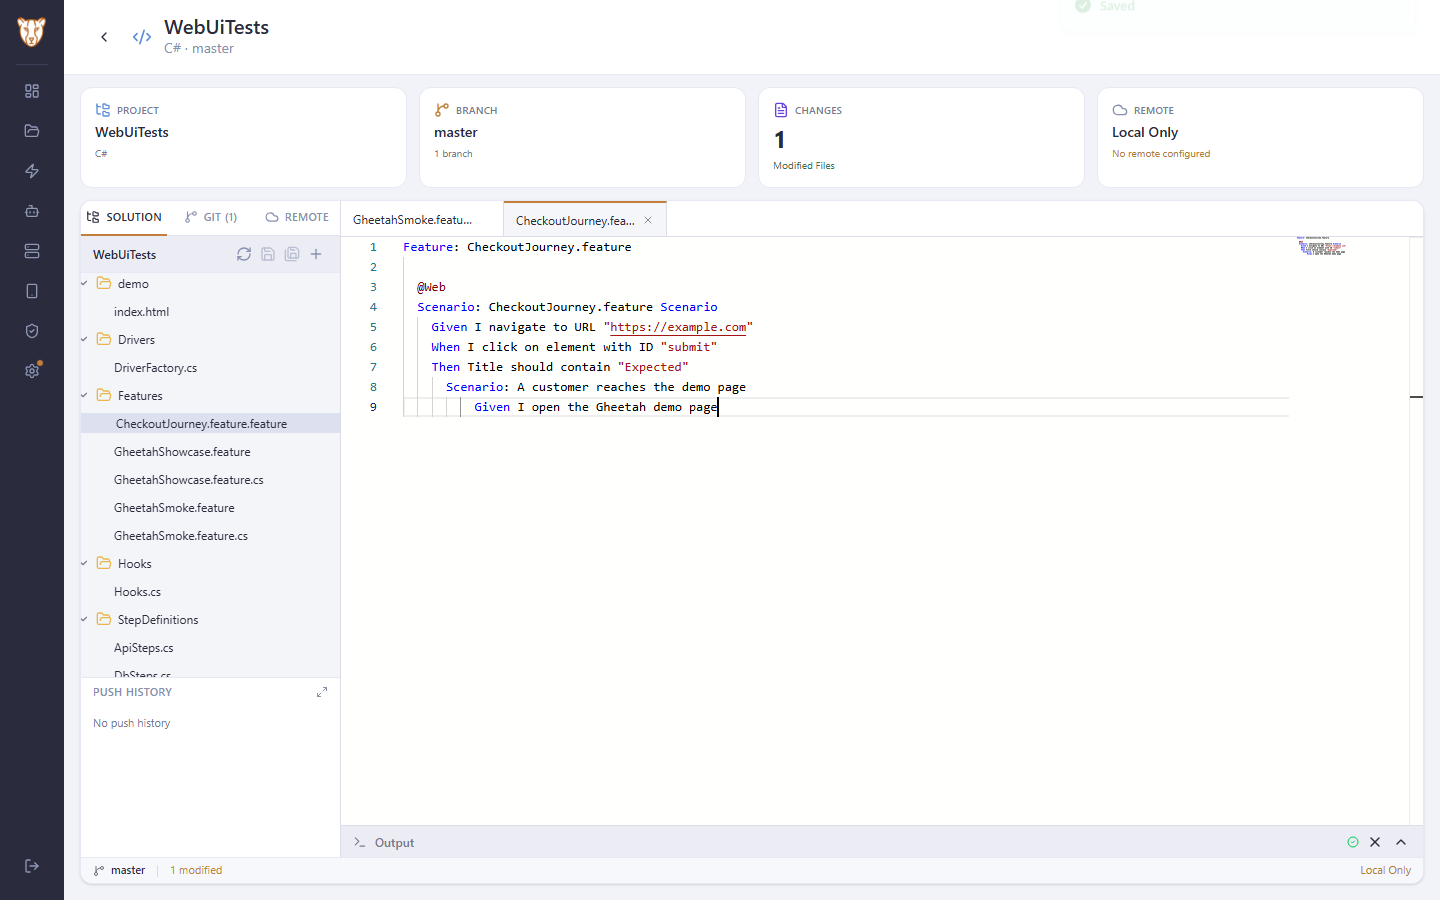Viewport: 1440px width, 900px height.
Task: Expand the Push History panel
Action: (322, 692)
